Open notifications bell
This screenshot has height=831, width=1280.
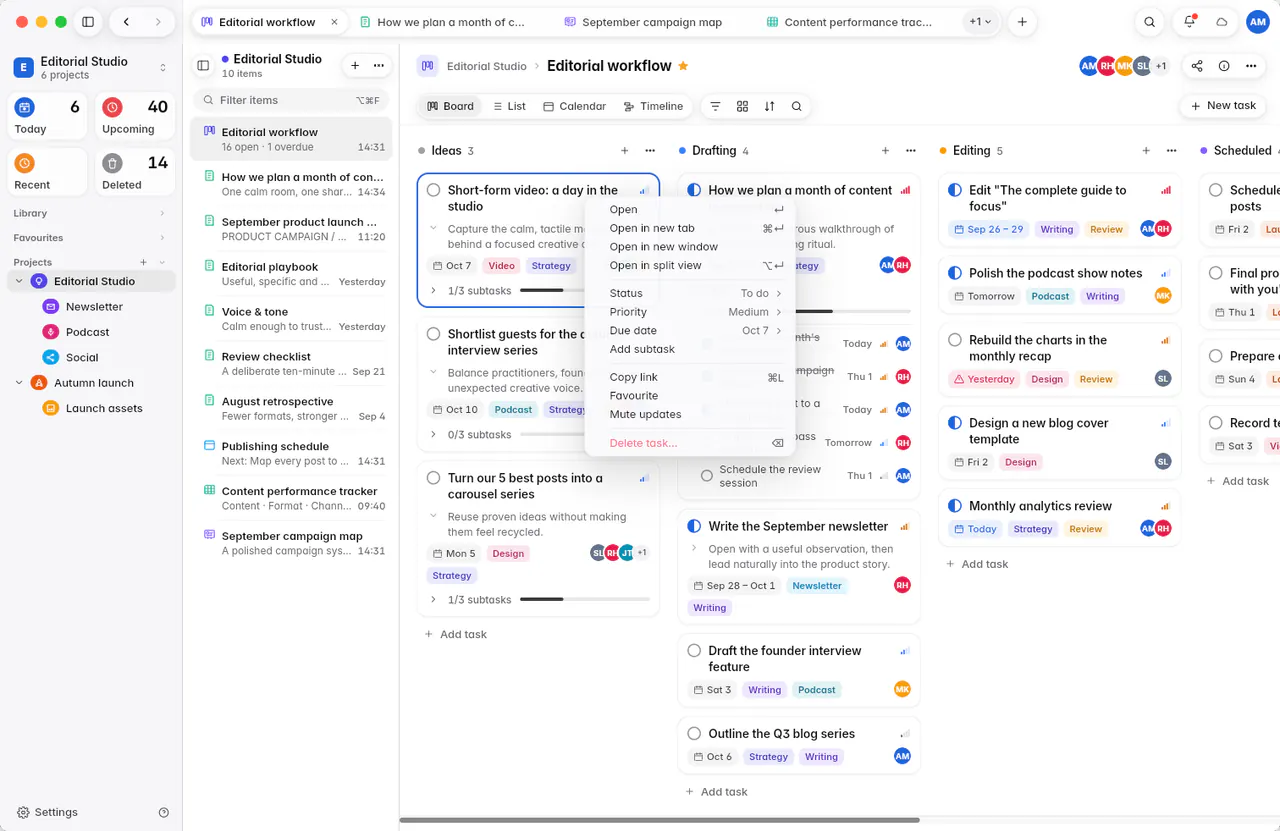[x=1189, y=22]
